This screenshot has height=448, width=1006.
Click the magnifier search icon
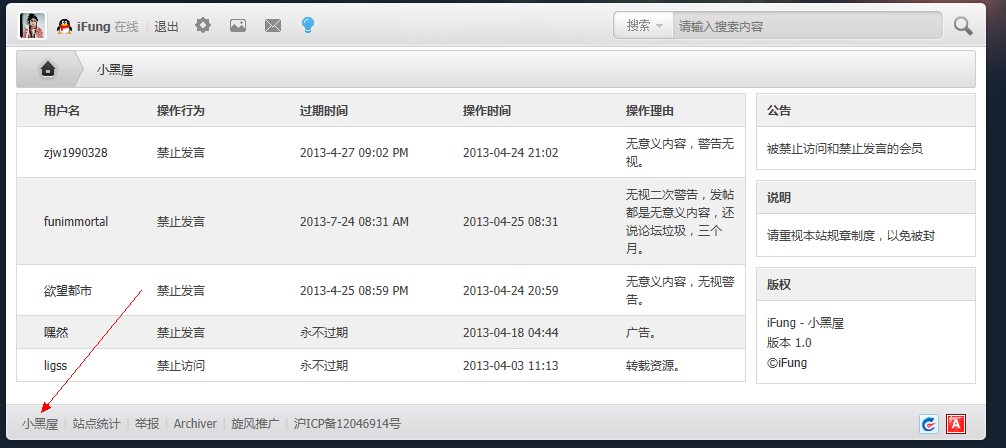[962, 26]
